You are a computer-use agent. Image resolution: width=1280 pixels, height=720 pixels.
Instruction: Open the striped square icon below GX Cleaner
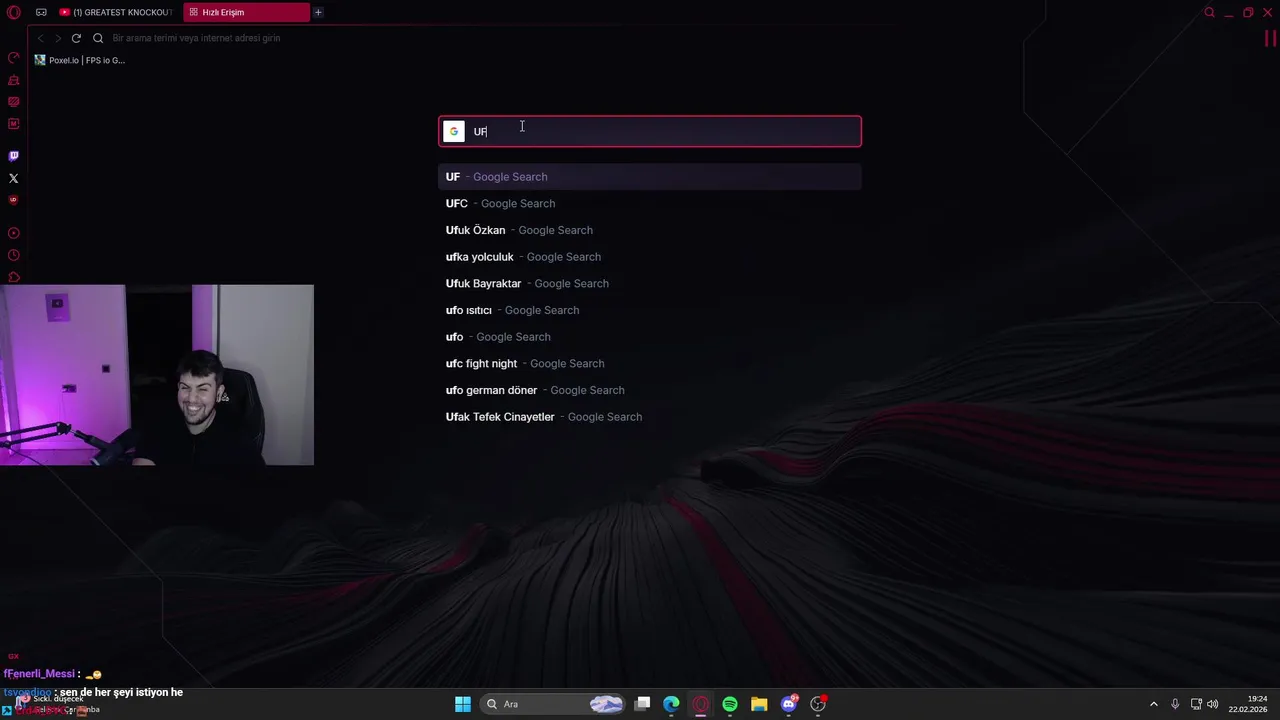pyautogui.click(x=13, y=102)
